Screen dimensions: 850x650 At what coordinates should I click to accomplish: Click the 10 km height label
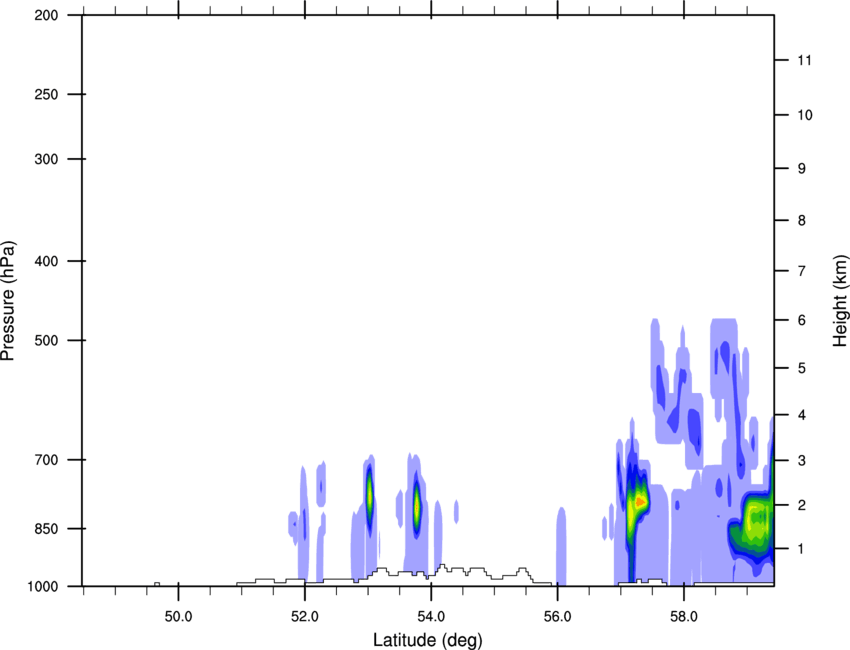click(805, 115)
